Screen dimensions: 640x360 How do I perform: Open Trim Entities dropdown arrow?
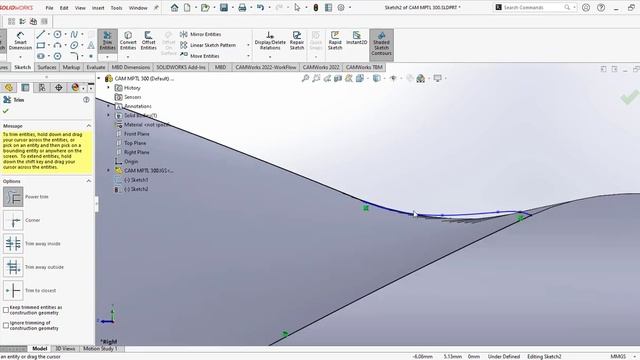pos(107,57)
